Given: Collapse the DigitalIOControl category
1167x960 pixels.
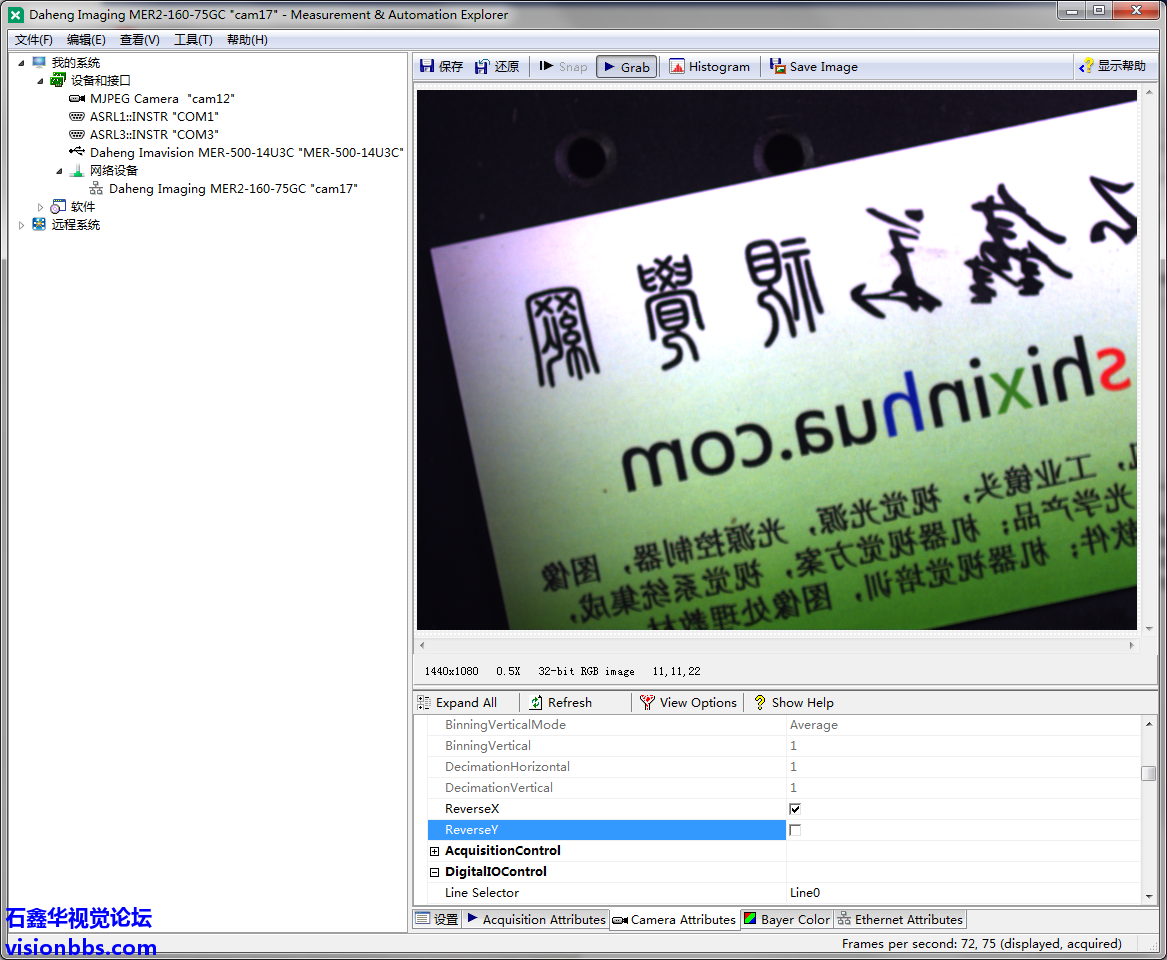Looking at the screenshot, I should 434,872.
